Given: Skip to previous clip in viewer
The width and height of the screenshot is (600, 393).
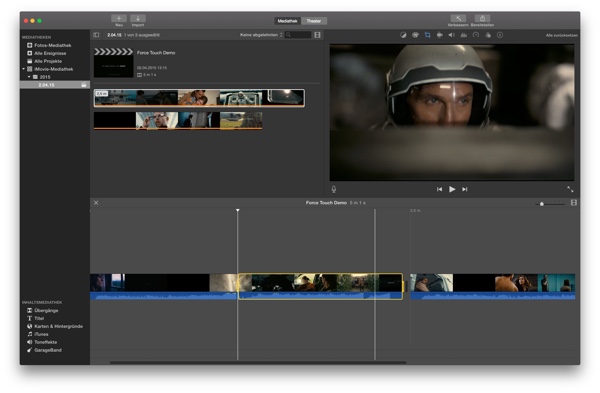Looking at the screenshot, I should (439, 189).
